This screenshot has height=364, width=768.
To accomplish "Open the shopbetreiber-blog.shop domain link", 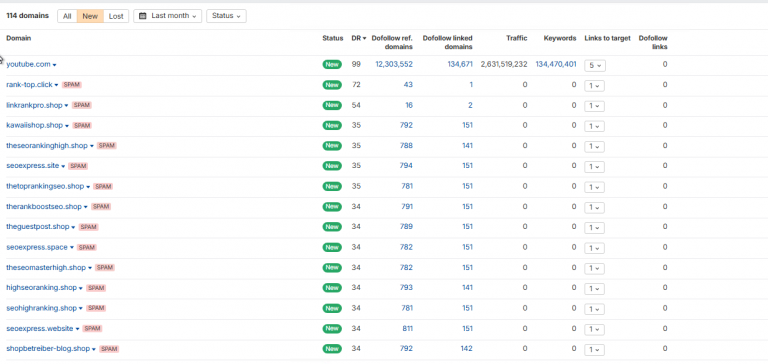I will click(48, 349).
